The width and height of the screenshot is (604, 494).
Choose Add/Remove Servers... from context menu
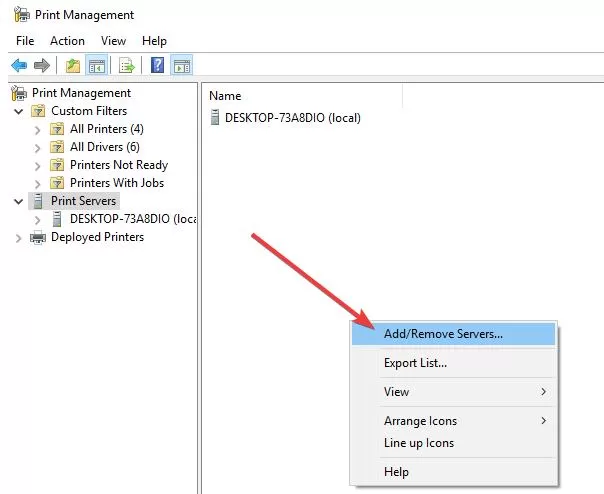pos(453,334)
